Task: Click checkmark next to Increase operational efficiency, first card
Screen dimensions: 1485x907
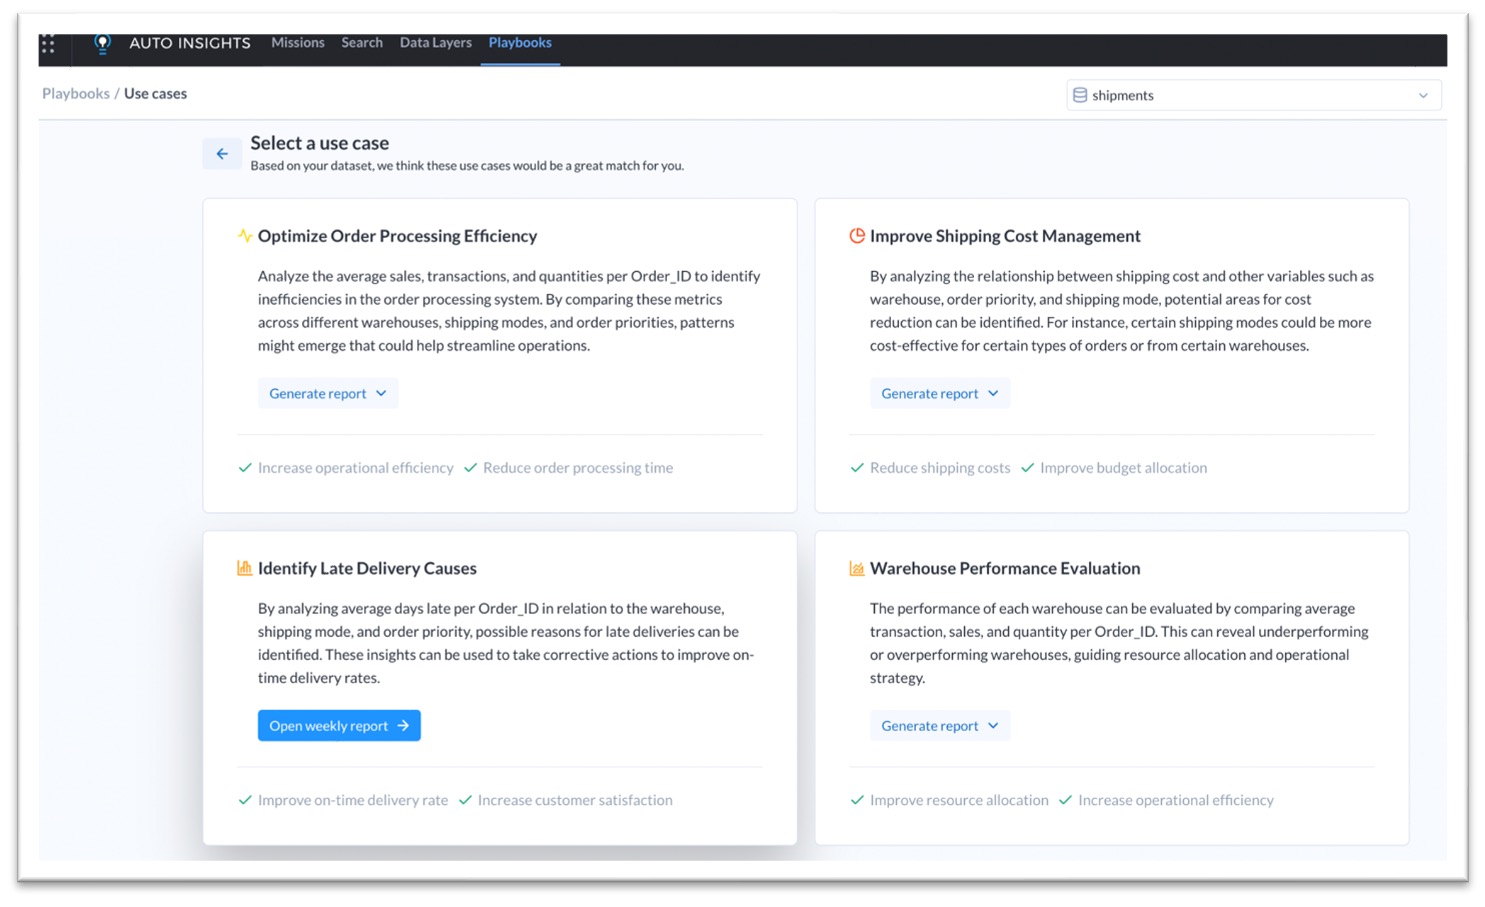Action: tap(245, 468)
